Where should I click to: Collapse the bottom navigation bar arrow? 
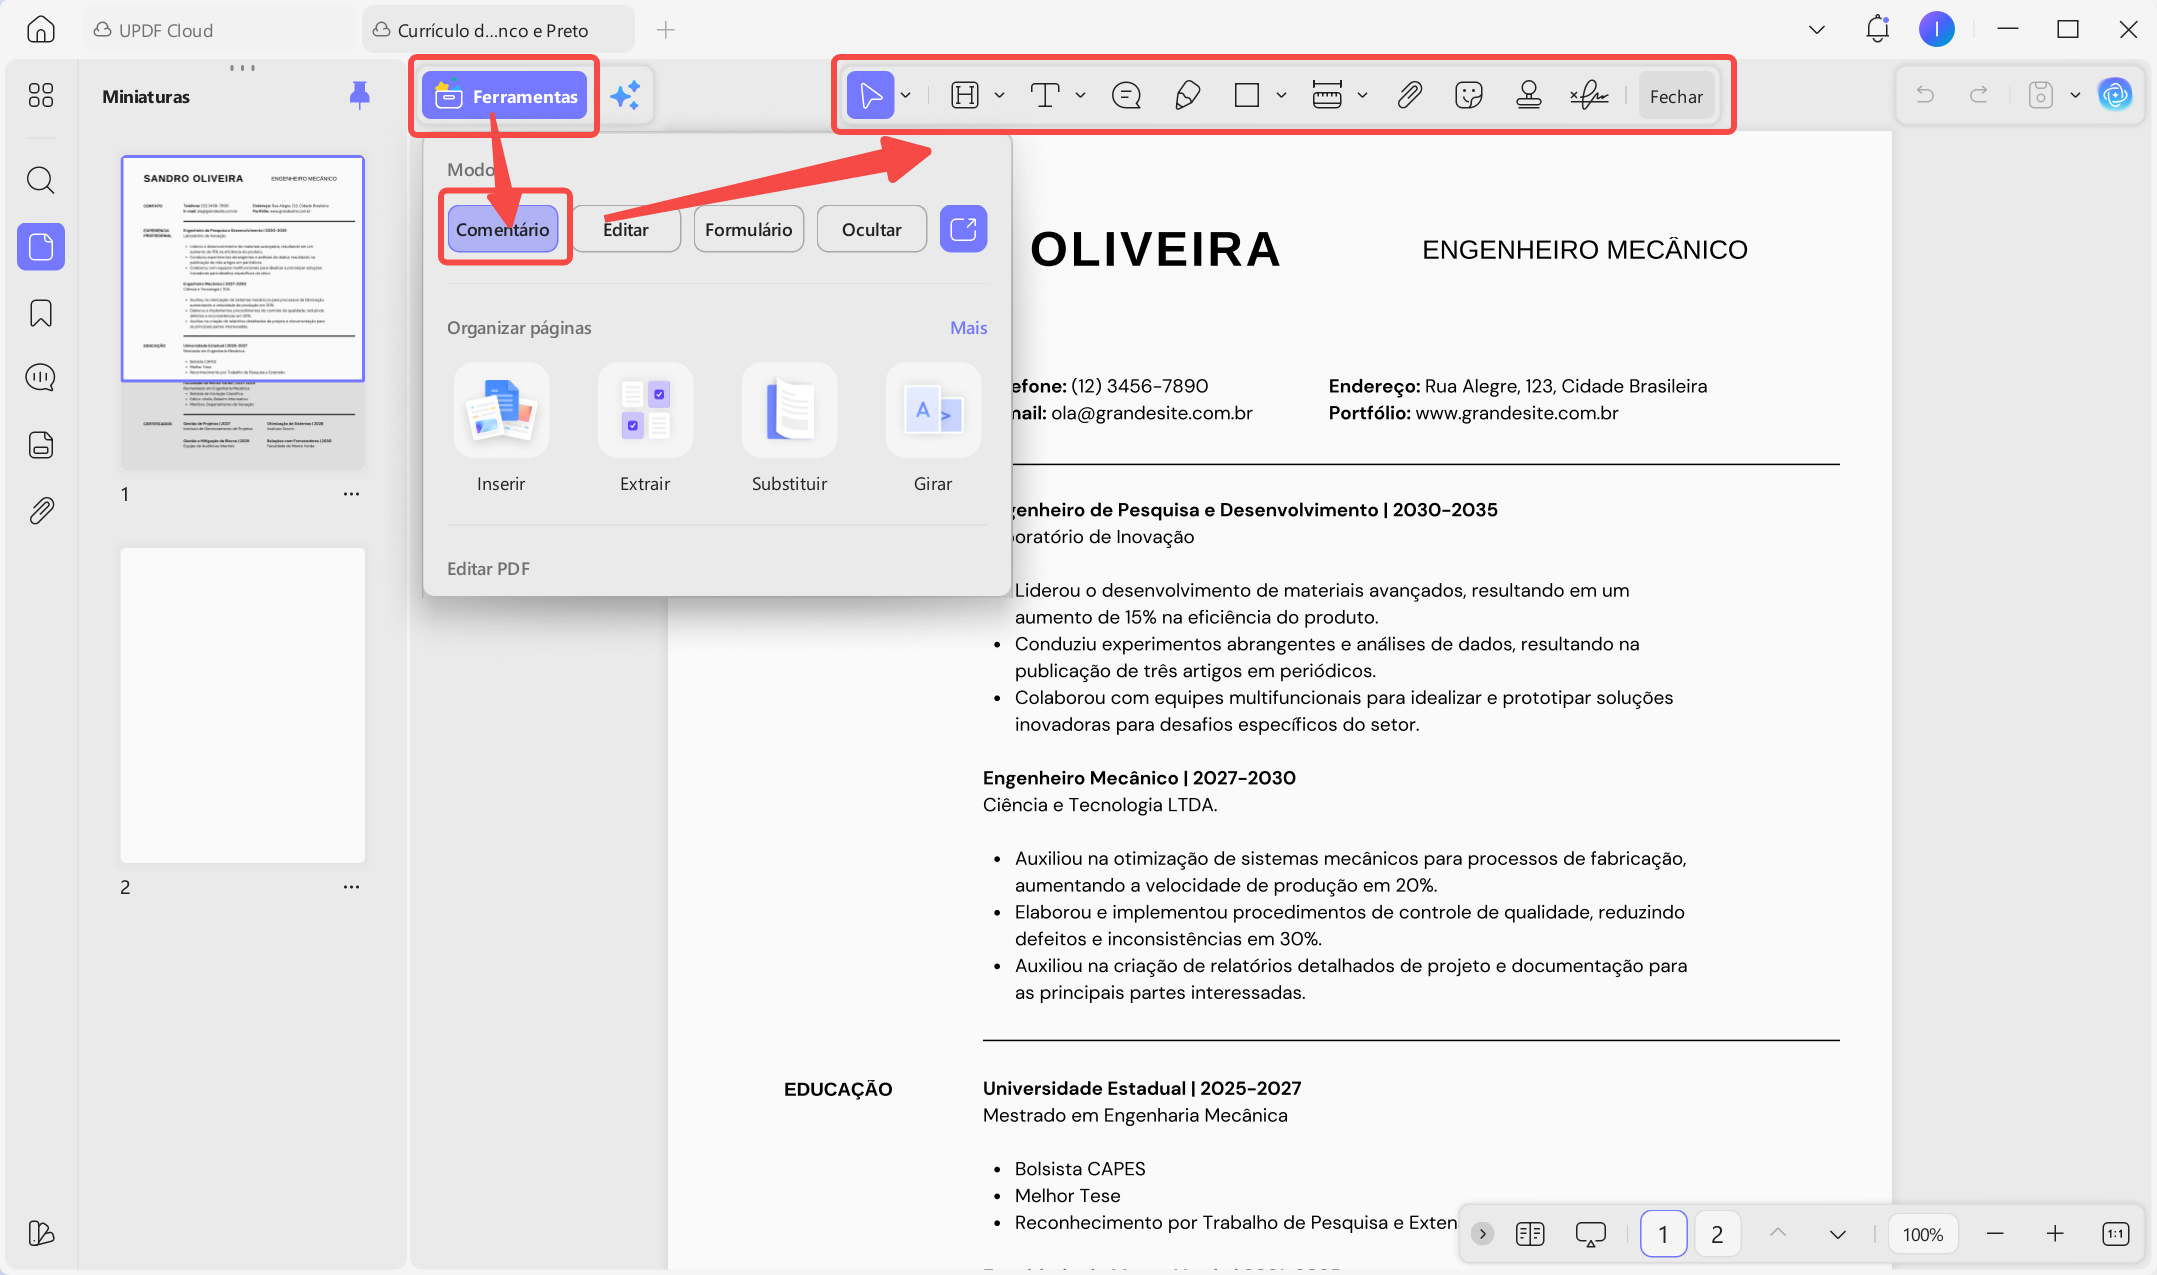[1482, 1234]
